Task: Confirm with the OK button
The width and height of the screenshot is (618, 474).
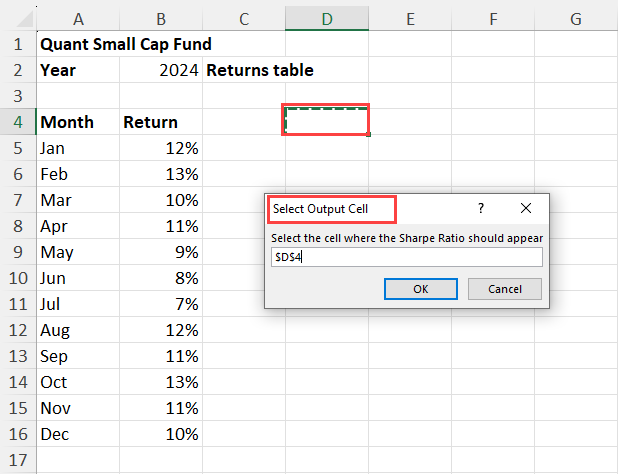Action: [421, 289]
